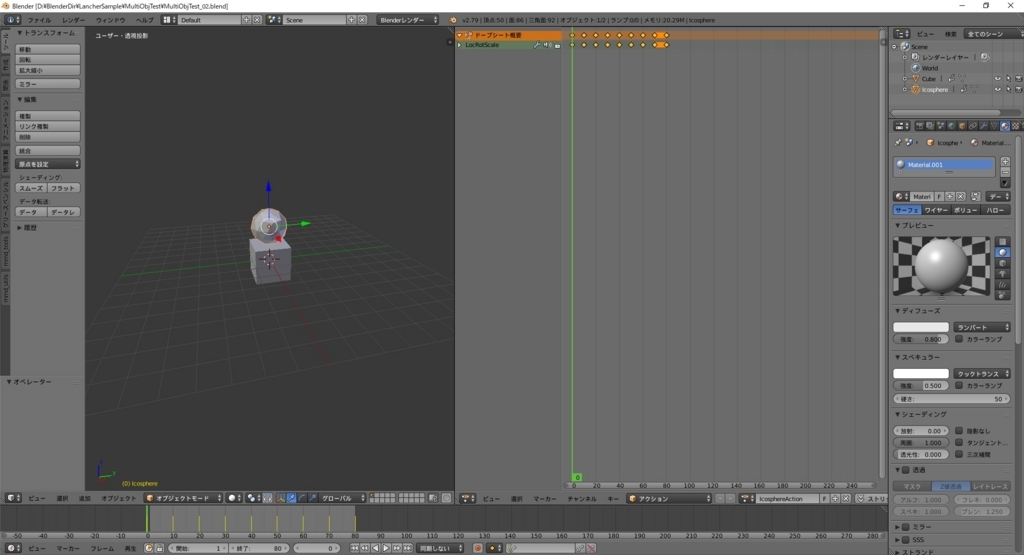Toggle Cube visibility eye in outliner
The image size is (1024, 555).
(998, 78)
